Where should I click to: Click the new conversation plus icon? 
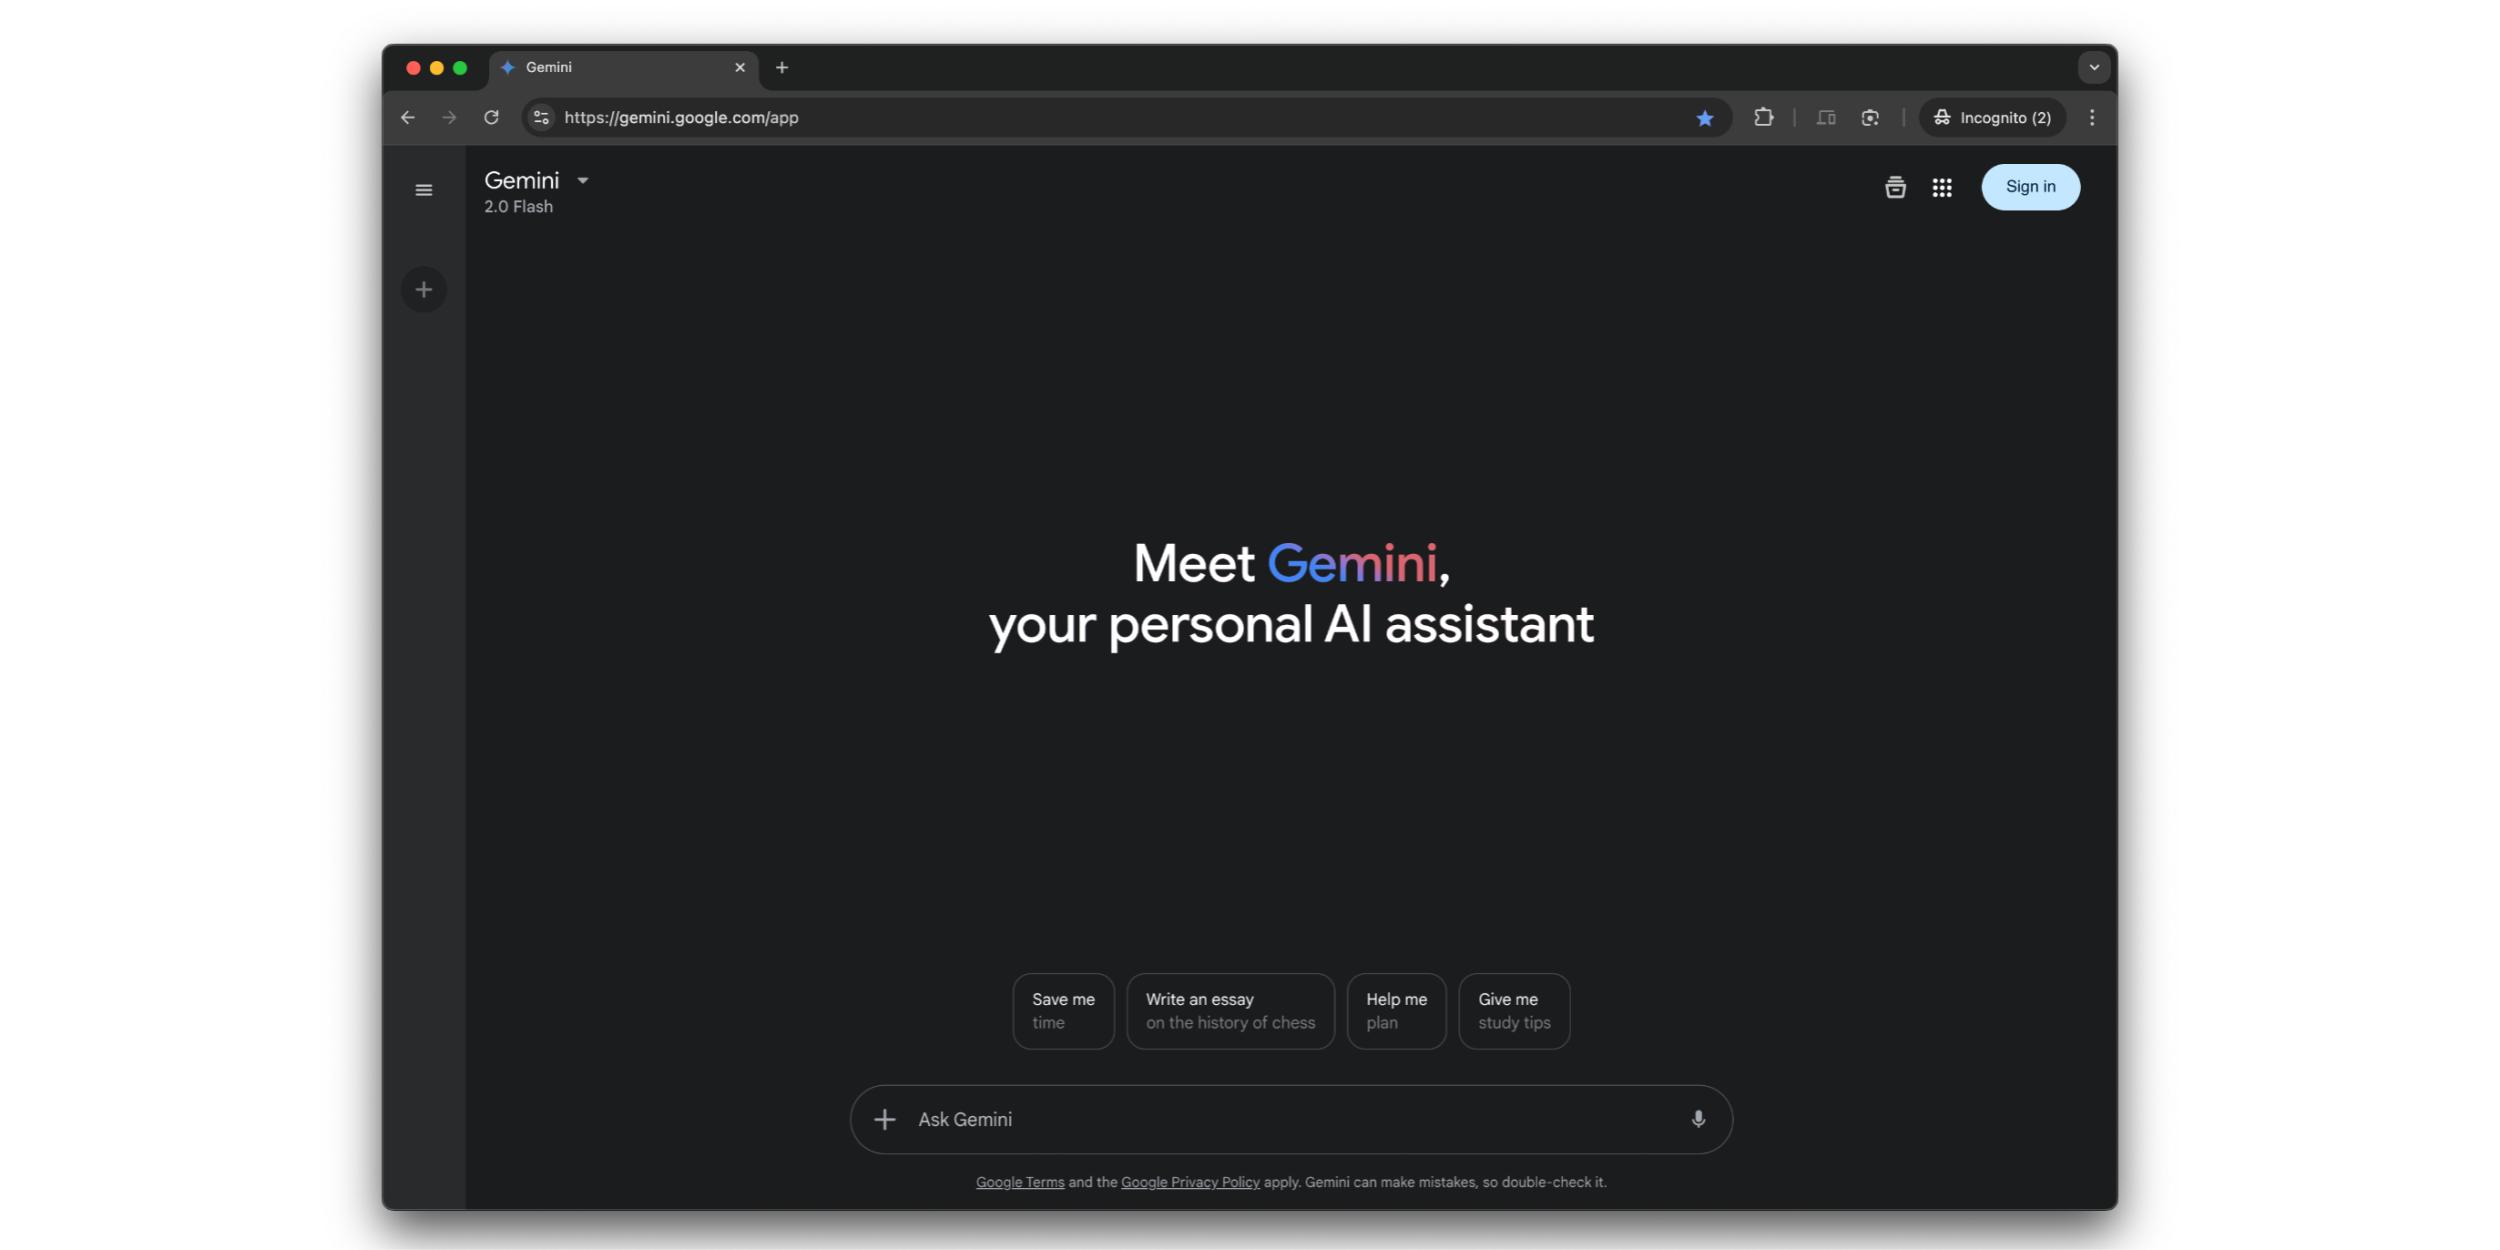(x=423, y=289)
